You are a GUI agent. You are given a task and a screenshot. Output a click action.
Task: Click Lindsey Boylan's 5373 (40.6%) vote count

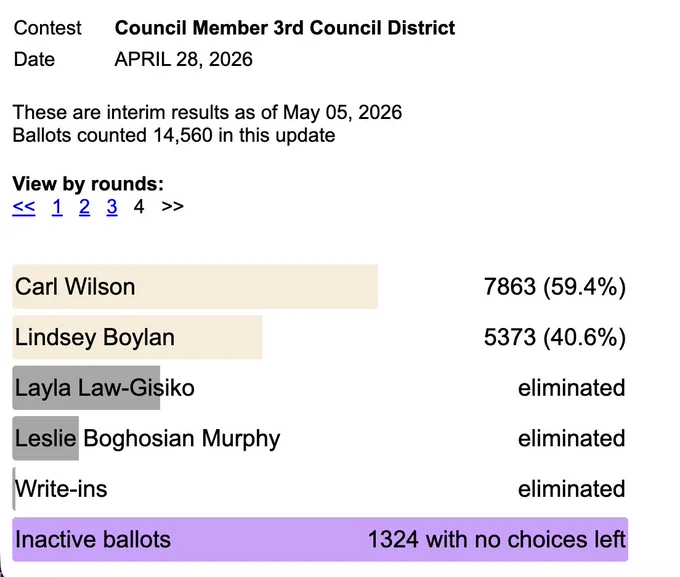(x=555, y=337)
